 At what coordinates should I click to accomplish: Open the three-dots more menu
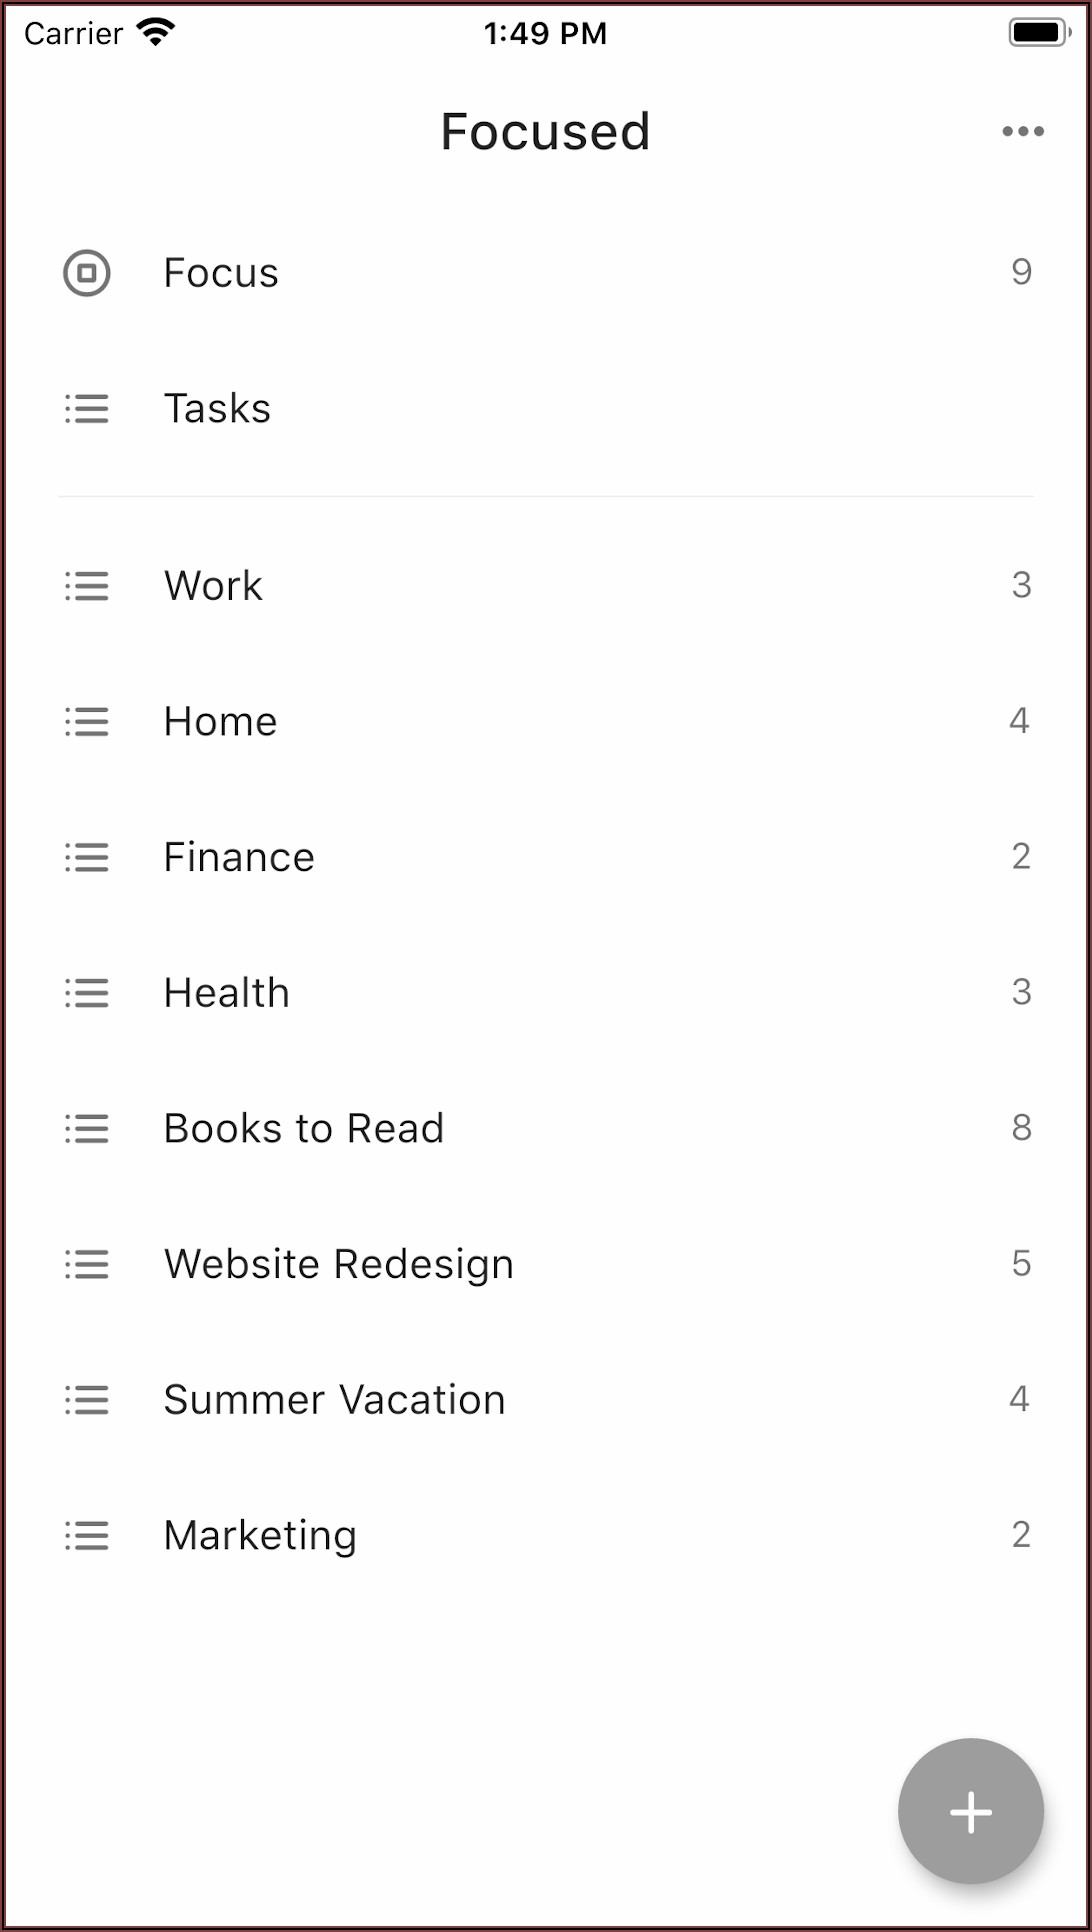tap(1023, 132)
